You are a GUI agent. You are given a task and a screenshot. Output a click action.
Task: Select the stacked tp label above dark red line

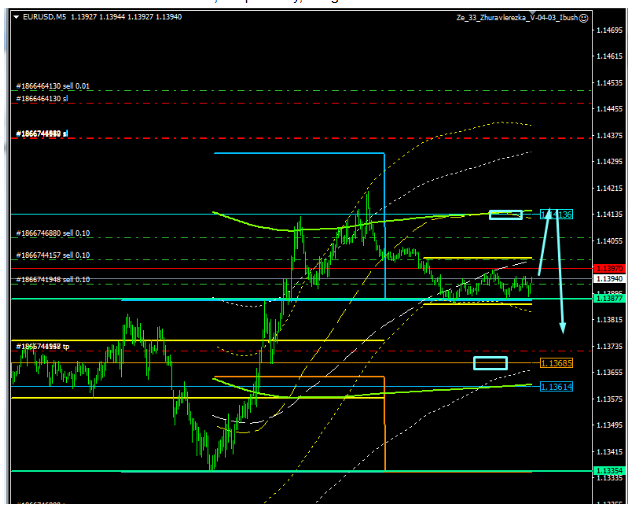pos(43,346)
